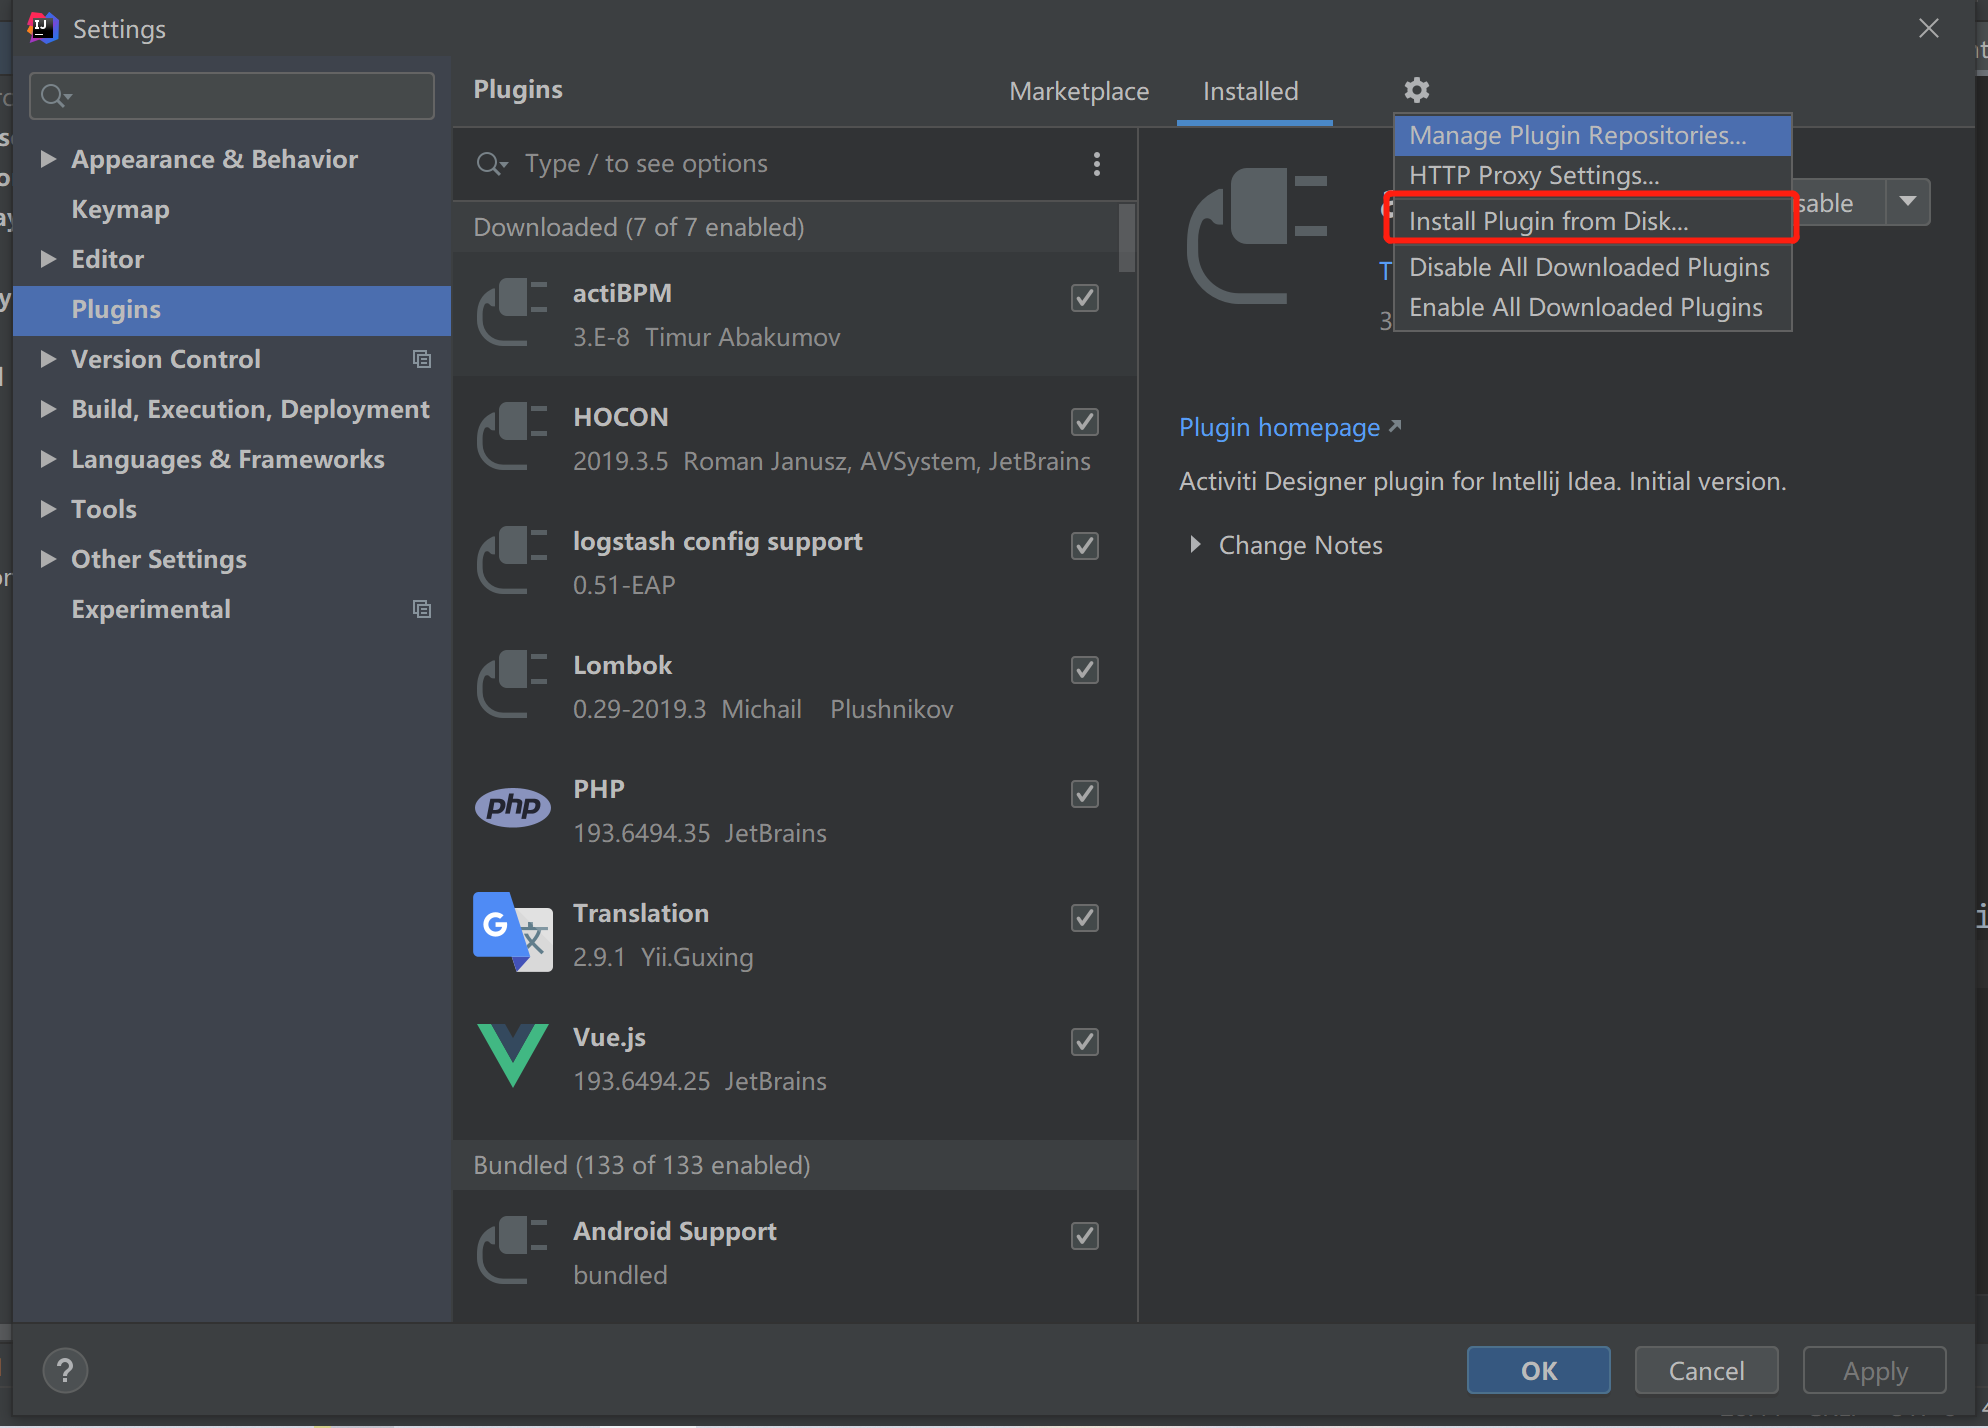Click the plugin search magnifier icon
Image resolution: width=1988 pixels, height=1428 pixels.
click(x=491, y=164)
